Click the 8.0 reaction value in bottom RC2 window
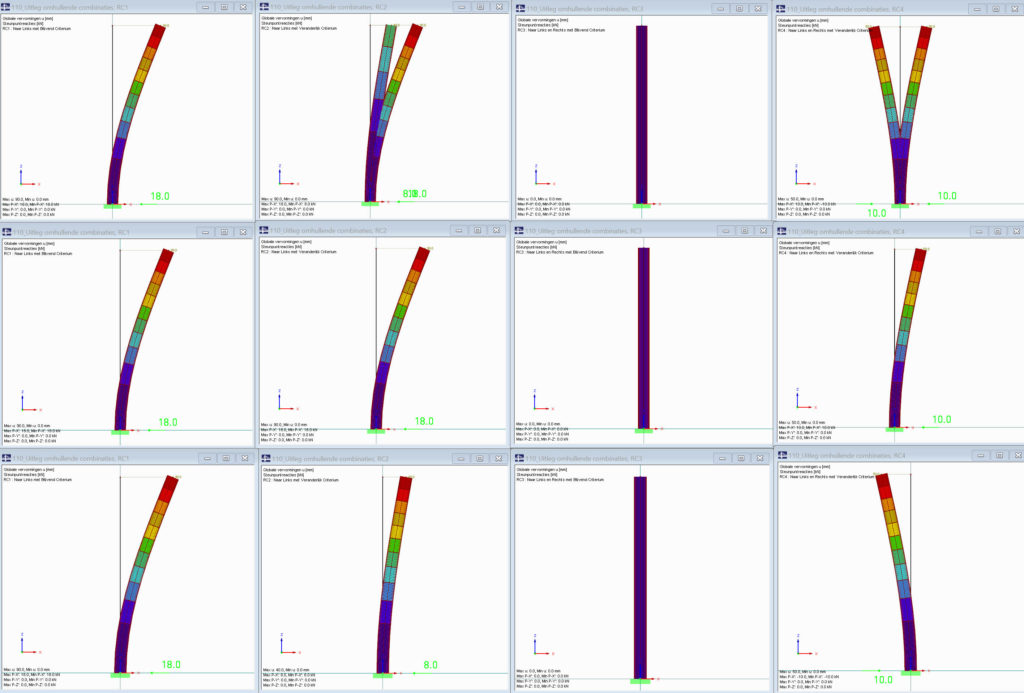The height and width of the screenshot is (693, 1024). pyautogui.click(x=430, y=664)
